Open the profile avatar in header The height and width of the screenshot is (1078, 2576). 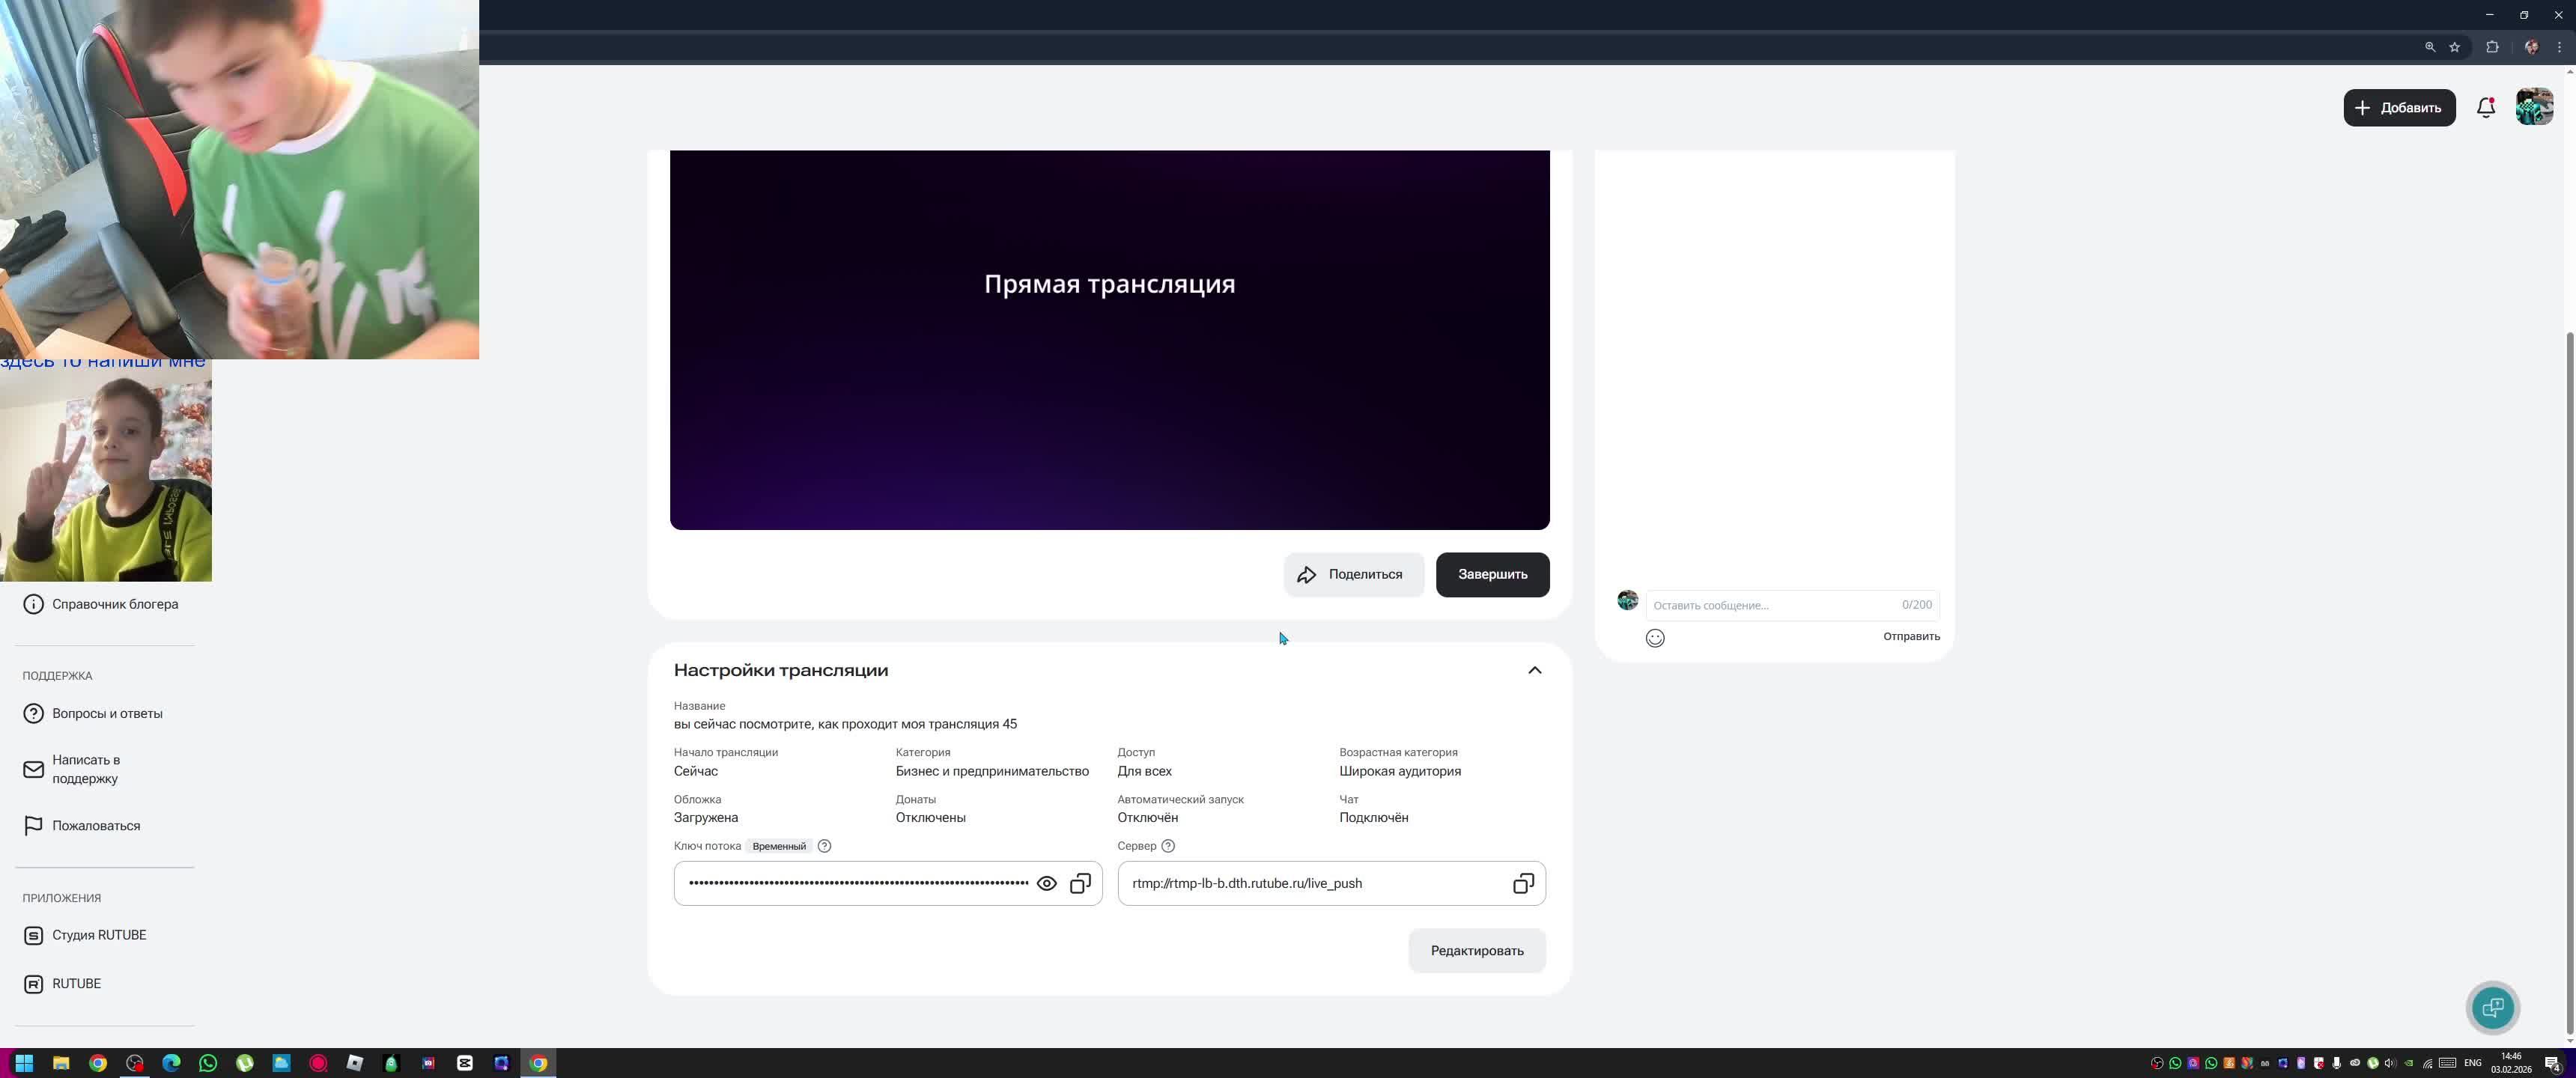click(x=2534, y=107)
